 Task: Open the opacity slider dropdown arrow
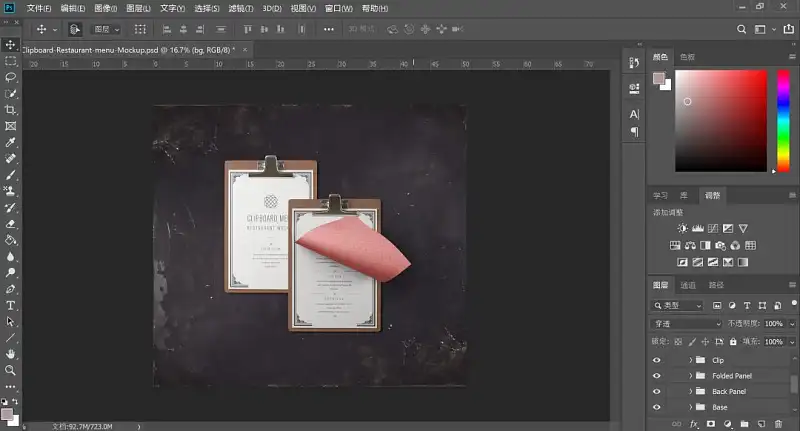792,324
